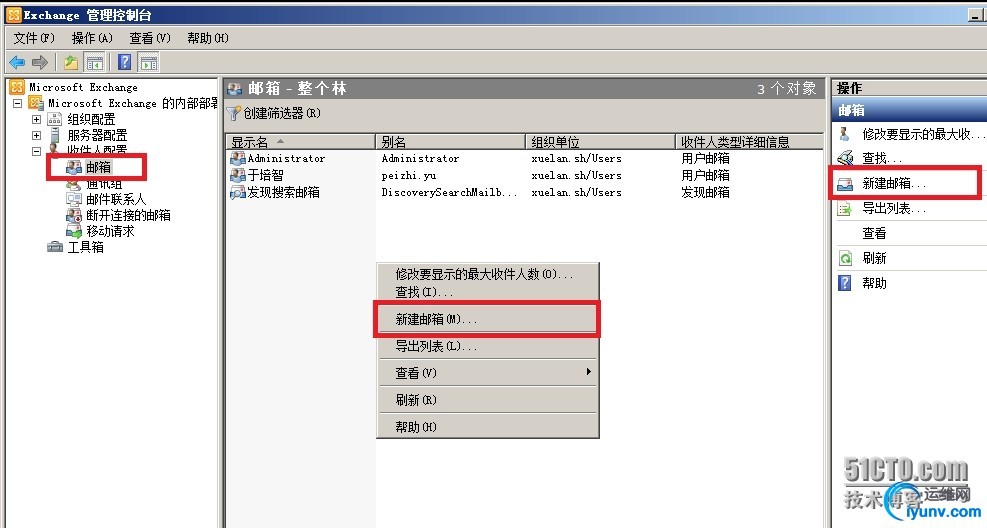Select the 邮箱 tree item
Screen dimensions: 987x528
tap(99, 167)
